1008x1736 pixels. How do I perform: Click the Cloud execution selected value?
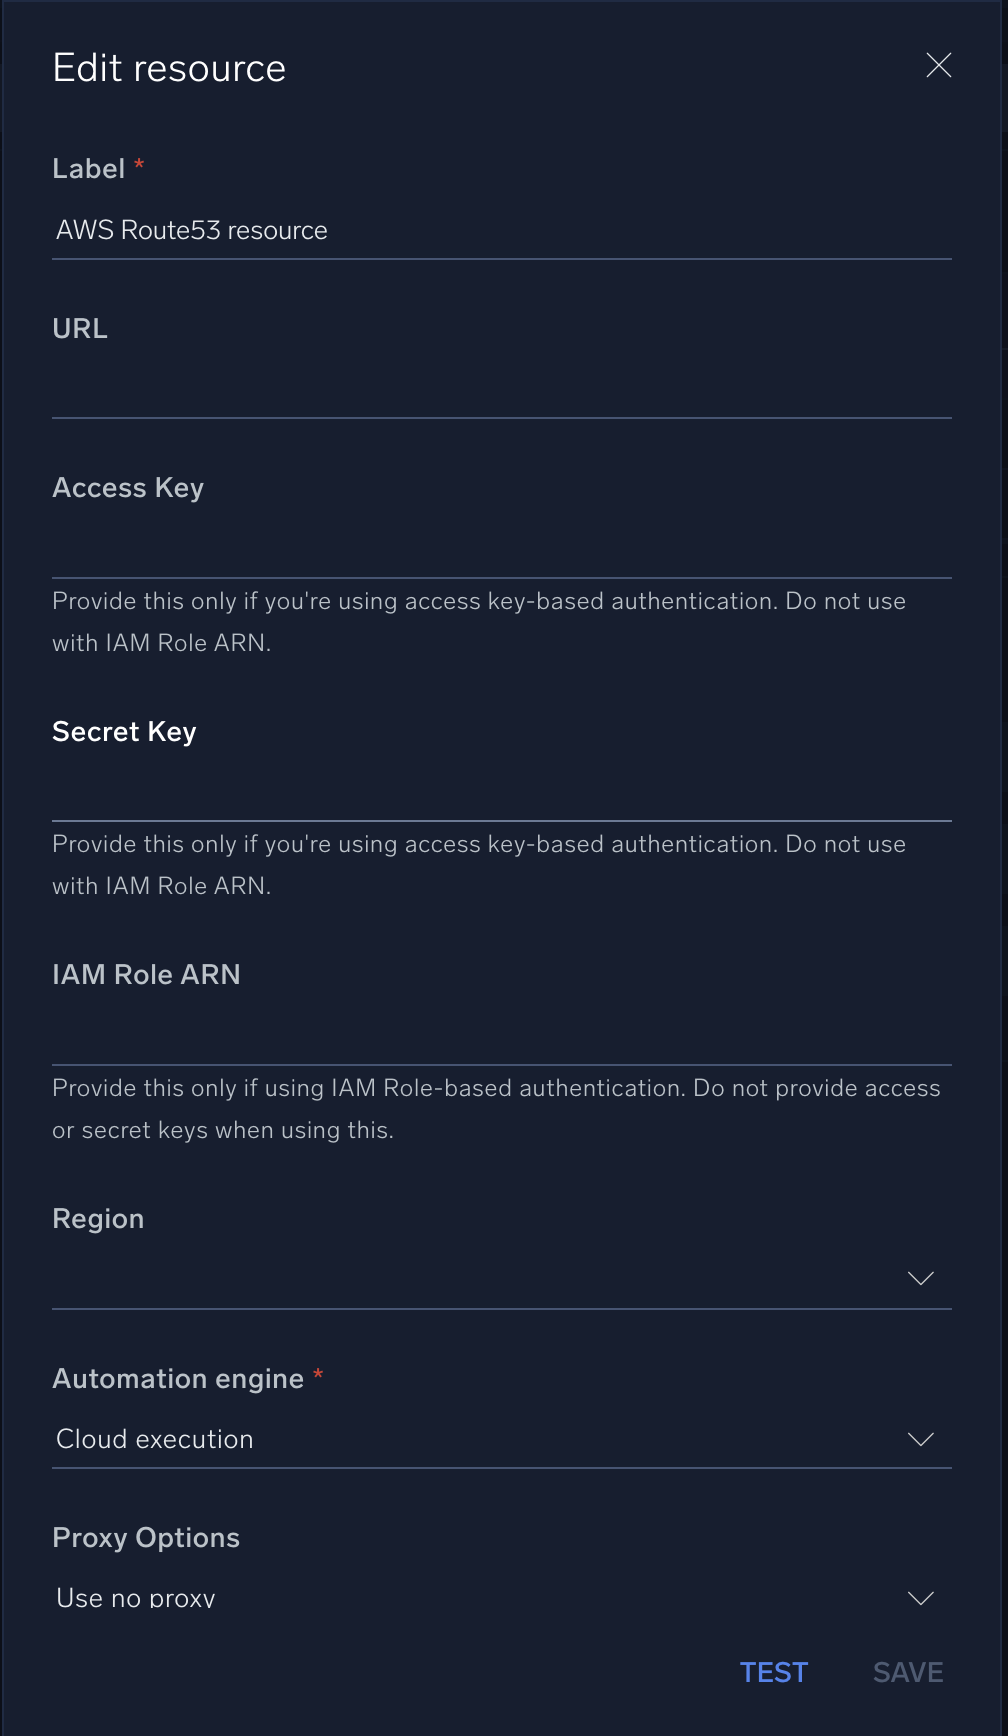pyautogui.click(x=155, y=1439)
